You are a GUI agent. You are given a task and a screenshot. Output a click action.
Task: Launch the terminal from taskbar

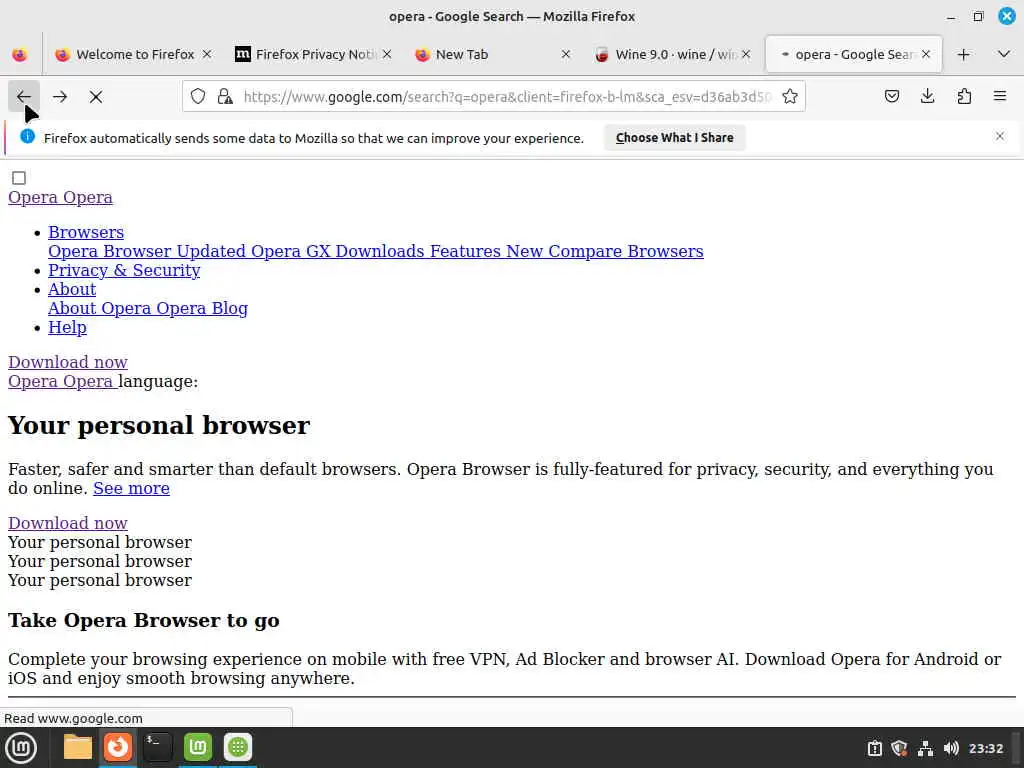tap(157, 747)
